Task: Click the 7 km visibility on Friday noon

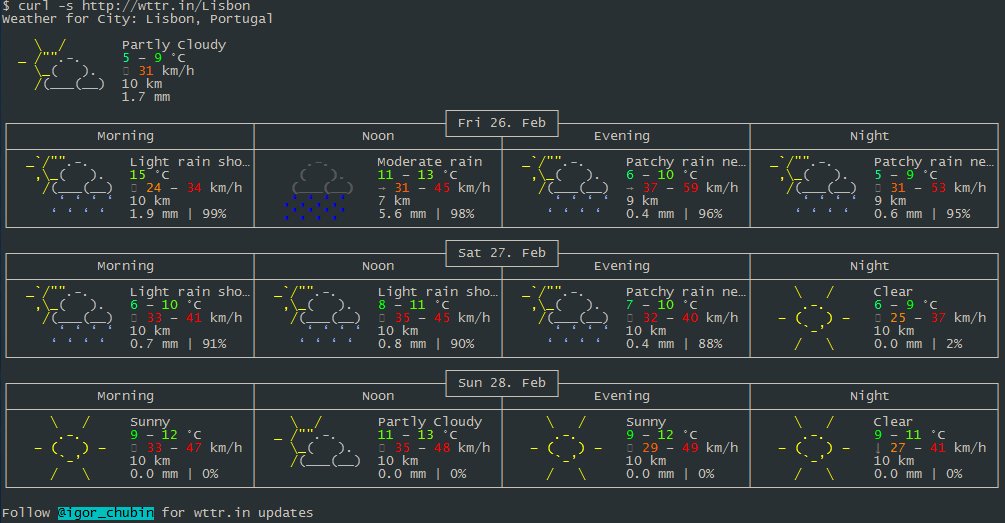Action: tap(394, 201)
